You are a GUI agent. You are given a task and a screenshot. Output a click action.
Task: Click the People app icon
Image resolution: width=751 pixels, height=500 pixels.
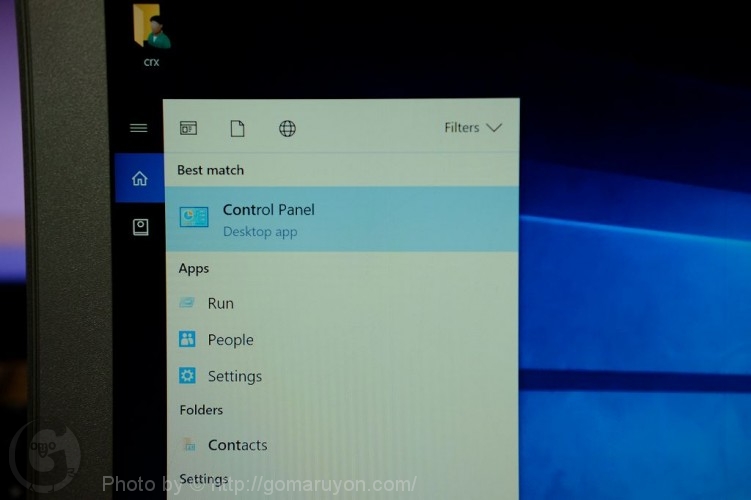click(187, 339)
